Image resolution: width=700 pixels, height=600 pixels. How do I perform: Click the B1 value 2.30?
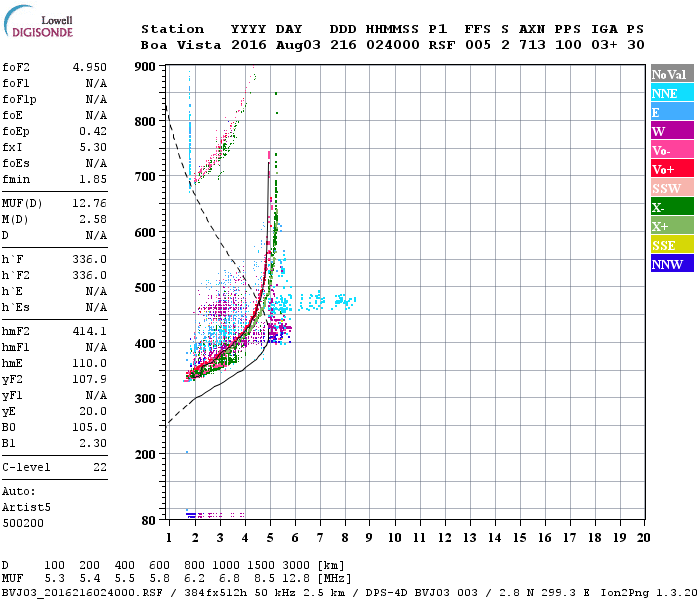tap(93, 443)
